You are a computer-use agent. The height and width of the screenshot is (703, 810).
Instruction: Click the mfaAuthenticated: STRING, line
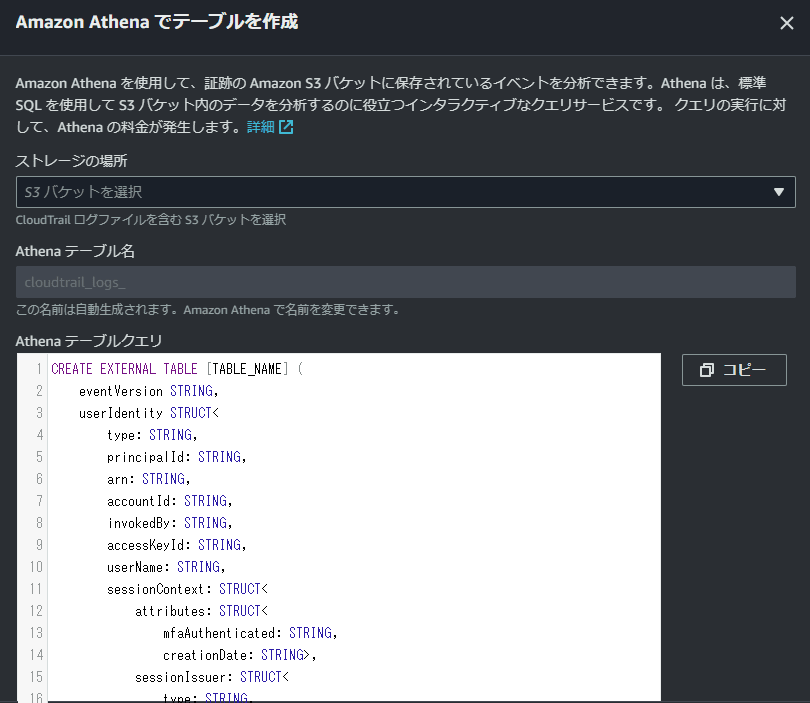point(250,633)
